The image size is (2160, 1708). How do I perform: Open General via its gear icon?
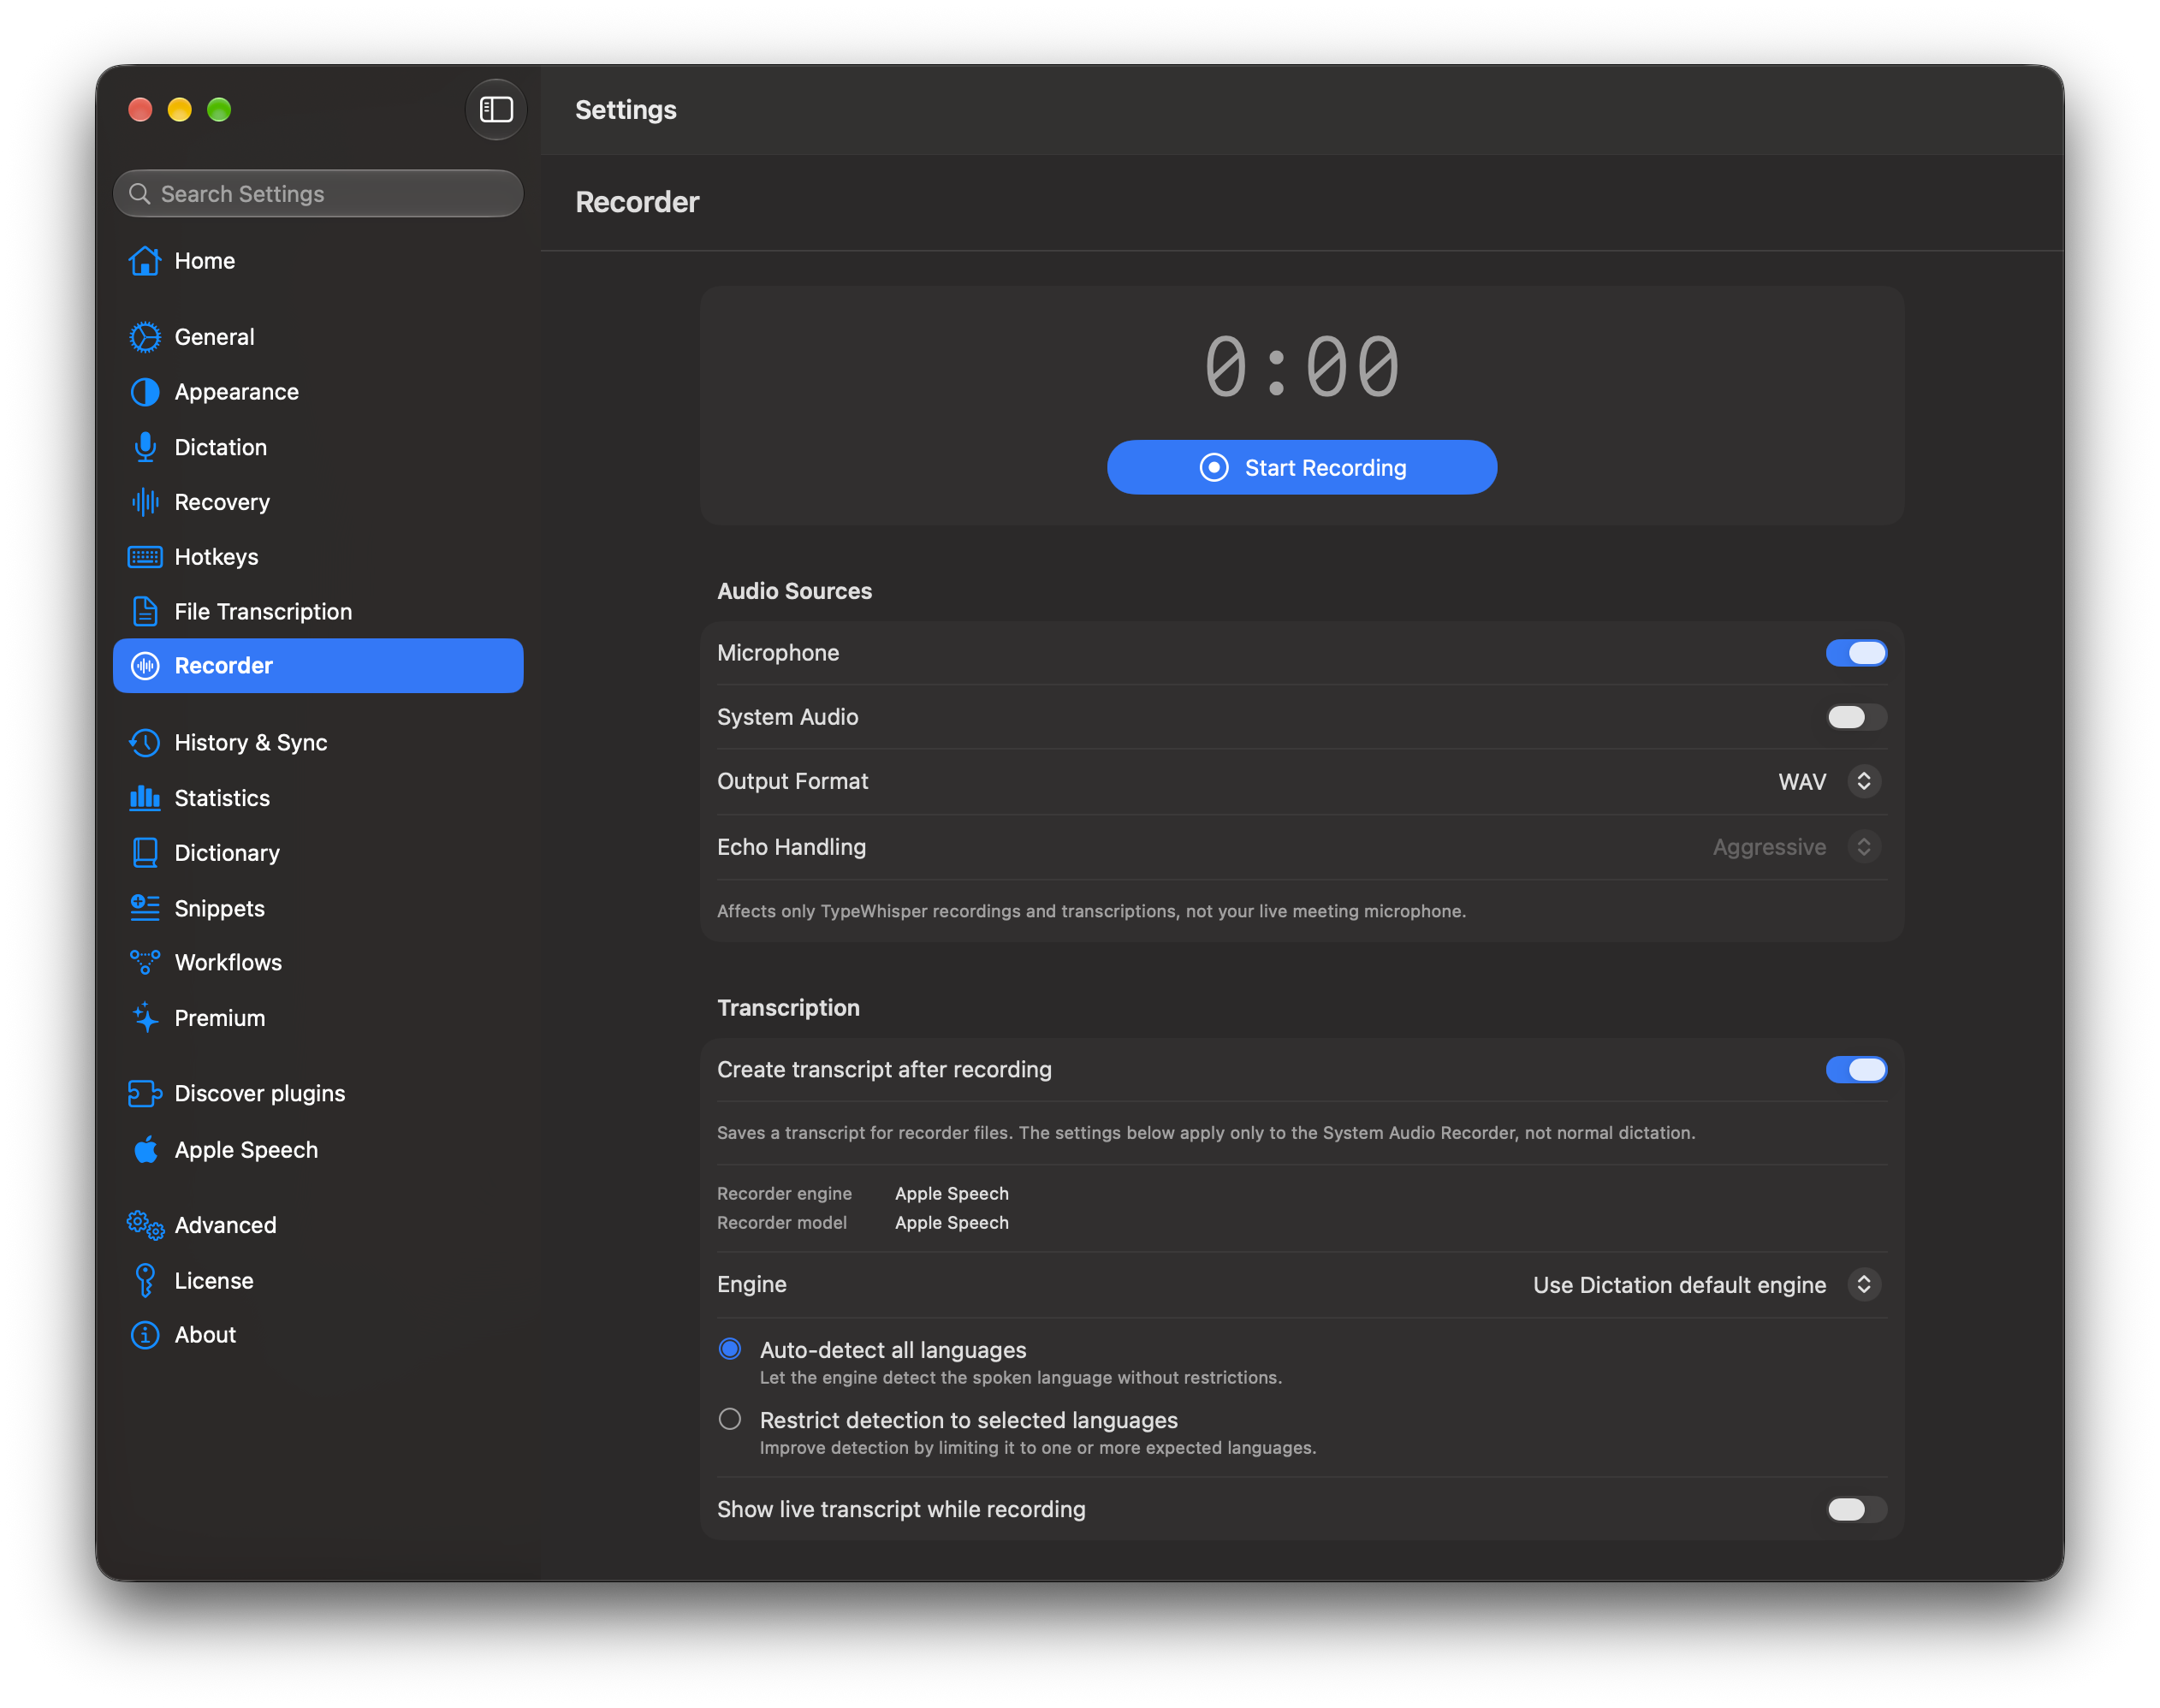pyautogui.click(x=145, y=337)
